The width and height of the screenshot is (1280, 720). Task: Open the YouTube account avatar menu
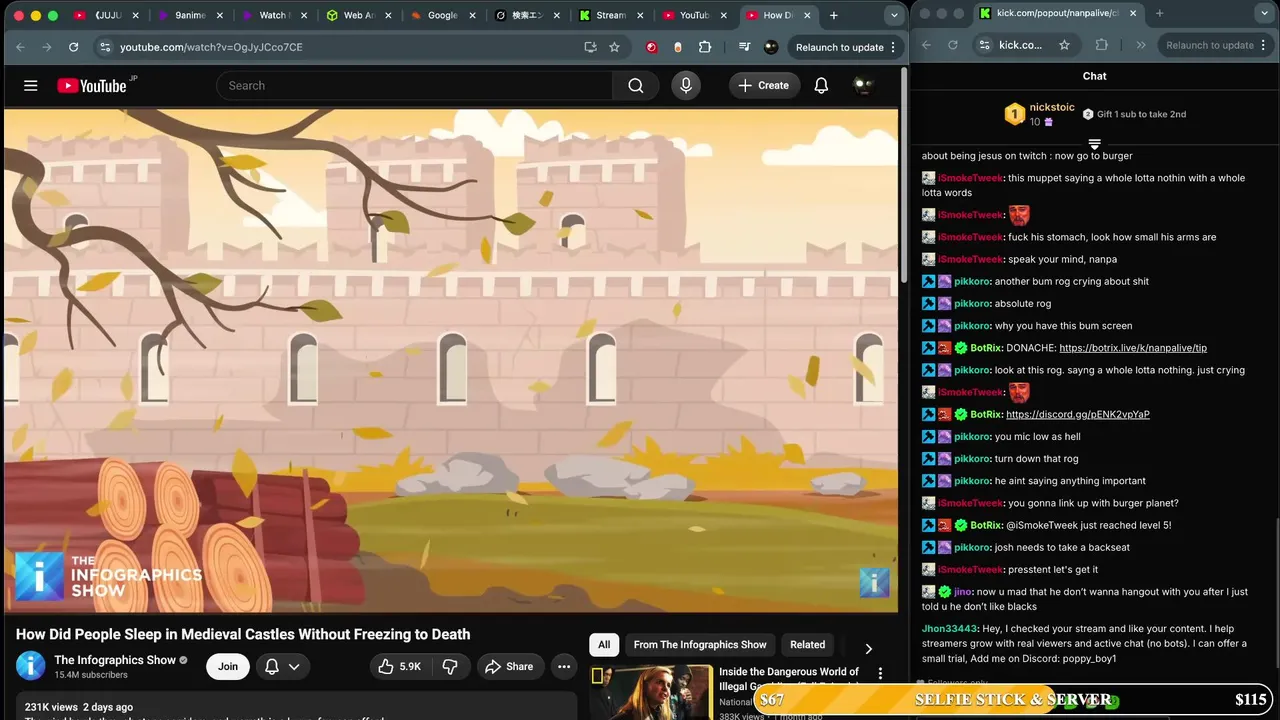point(863,86)
